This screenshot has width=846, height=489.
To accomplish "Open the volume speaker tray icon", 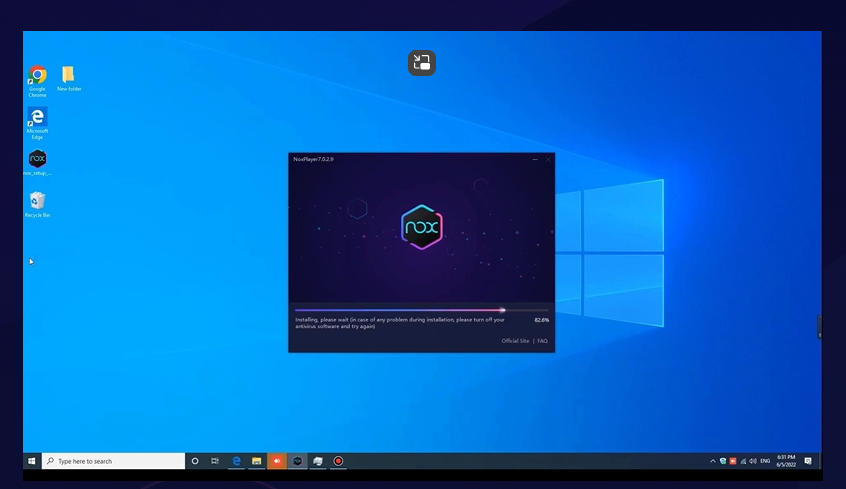I will pos(753,461).
